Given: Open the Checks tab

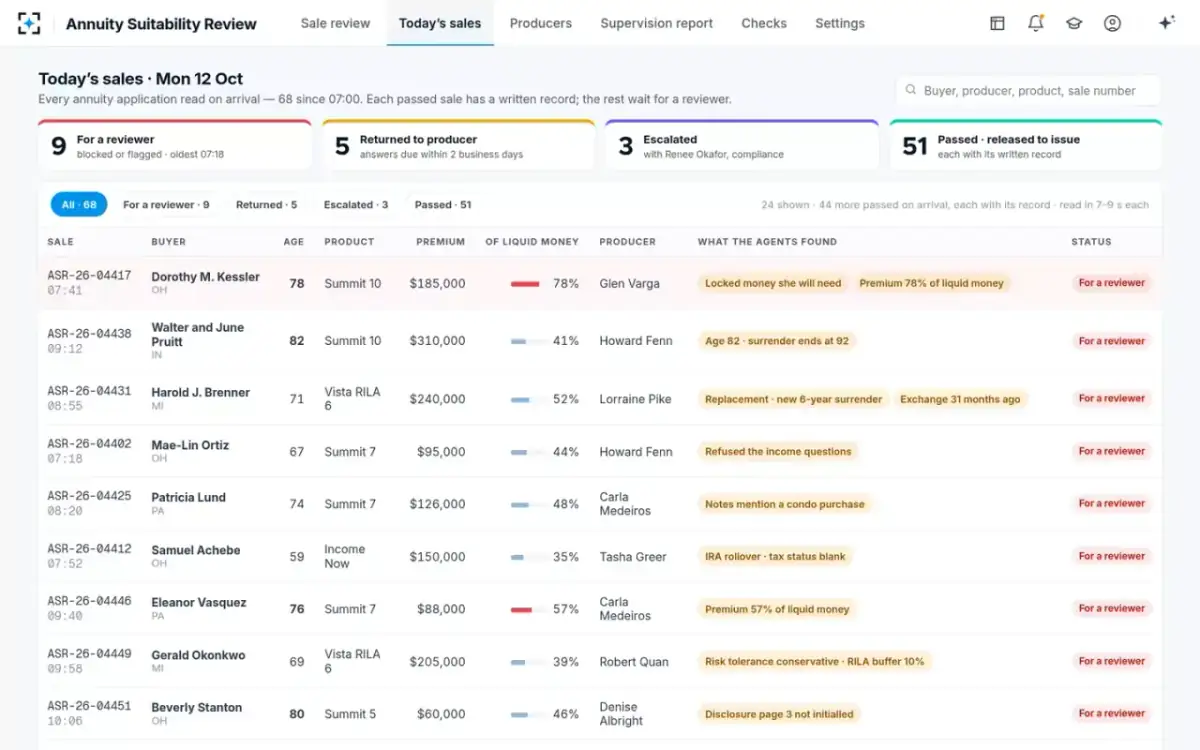Looking at the screenshot, I should [764, 23].
